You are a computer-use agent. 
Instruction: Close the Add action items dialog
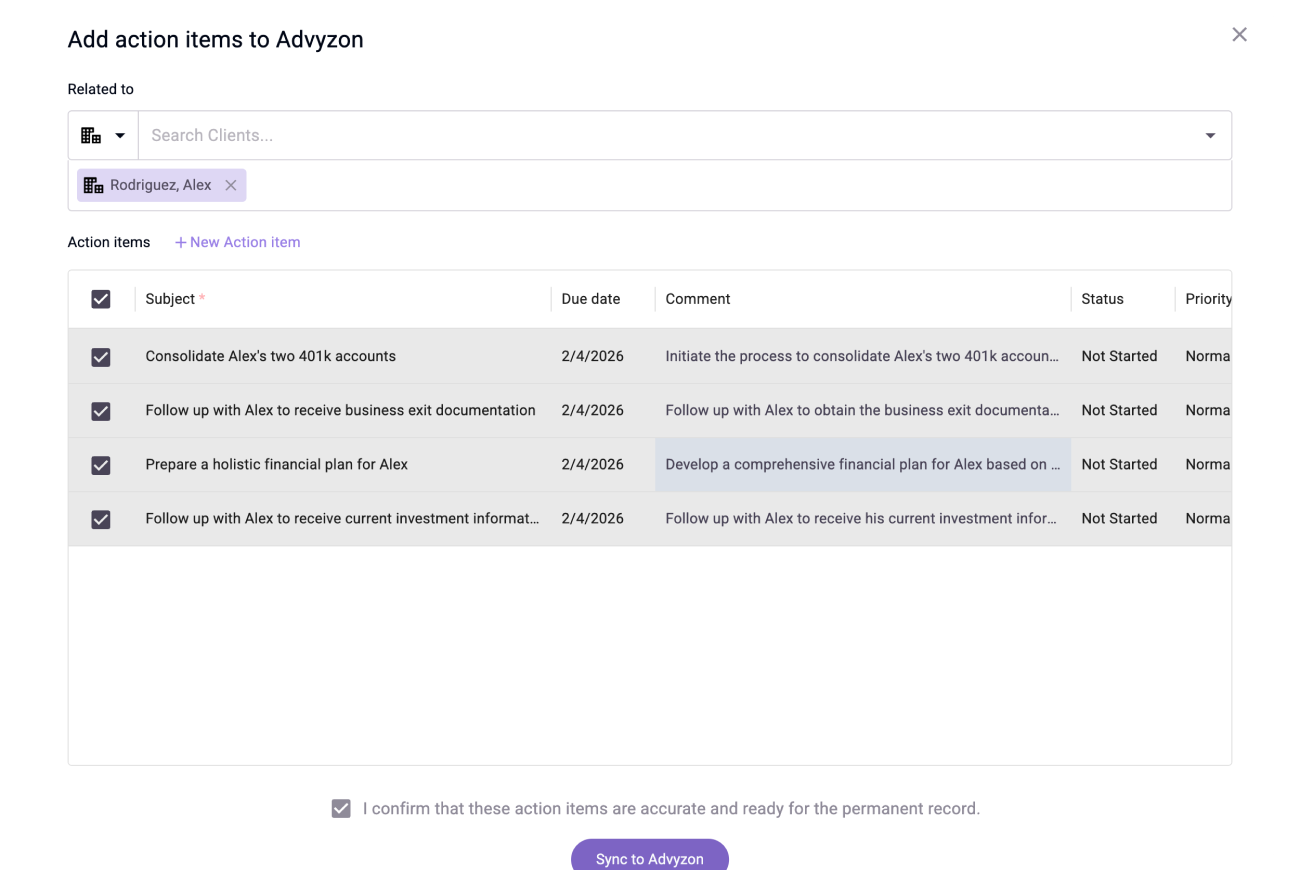[1239, 35]
